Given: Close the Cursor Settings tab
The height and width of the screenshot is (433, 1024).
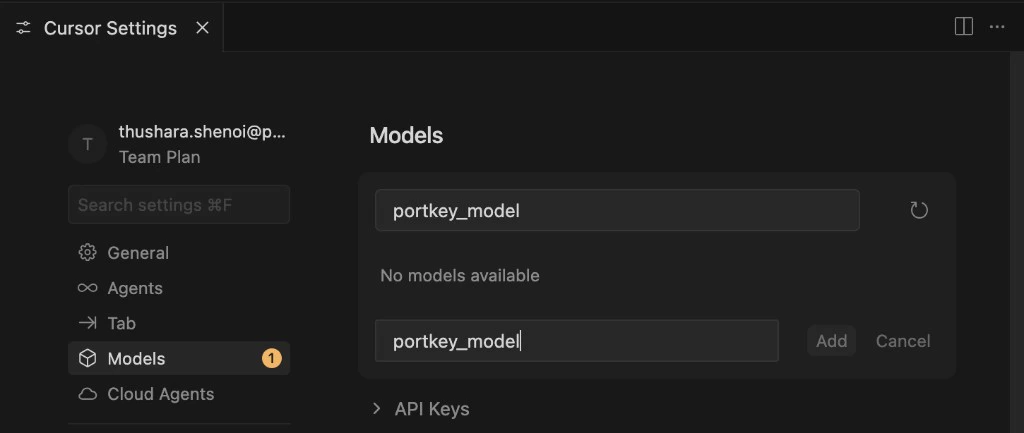Looking at the screenshot, I should (202, 28).
